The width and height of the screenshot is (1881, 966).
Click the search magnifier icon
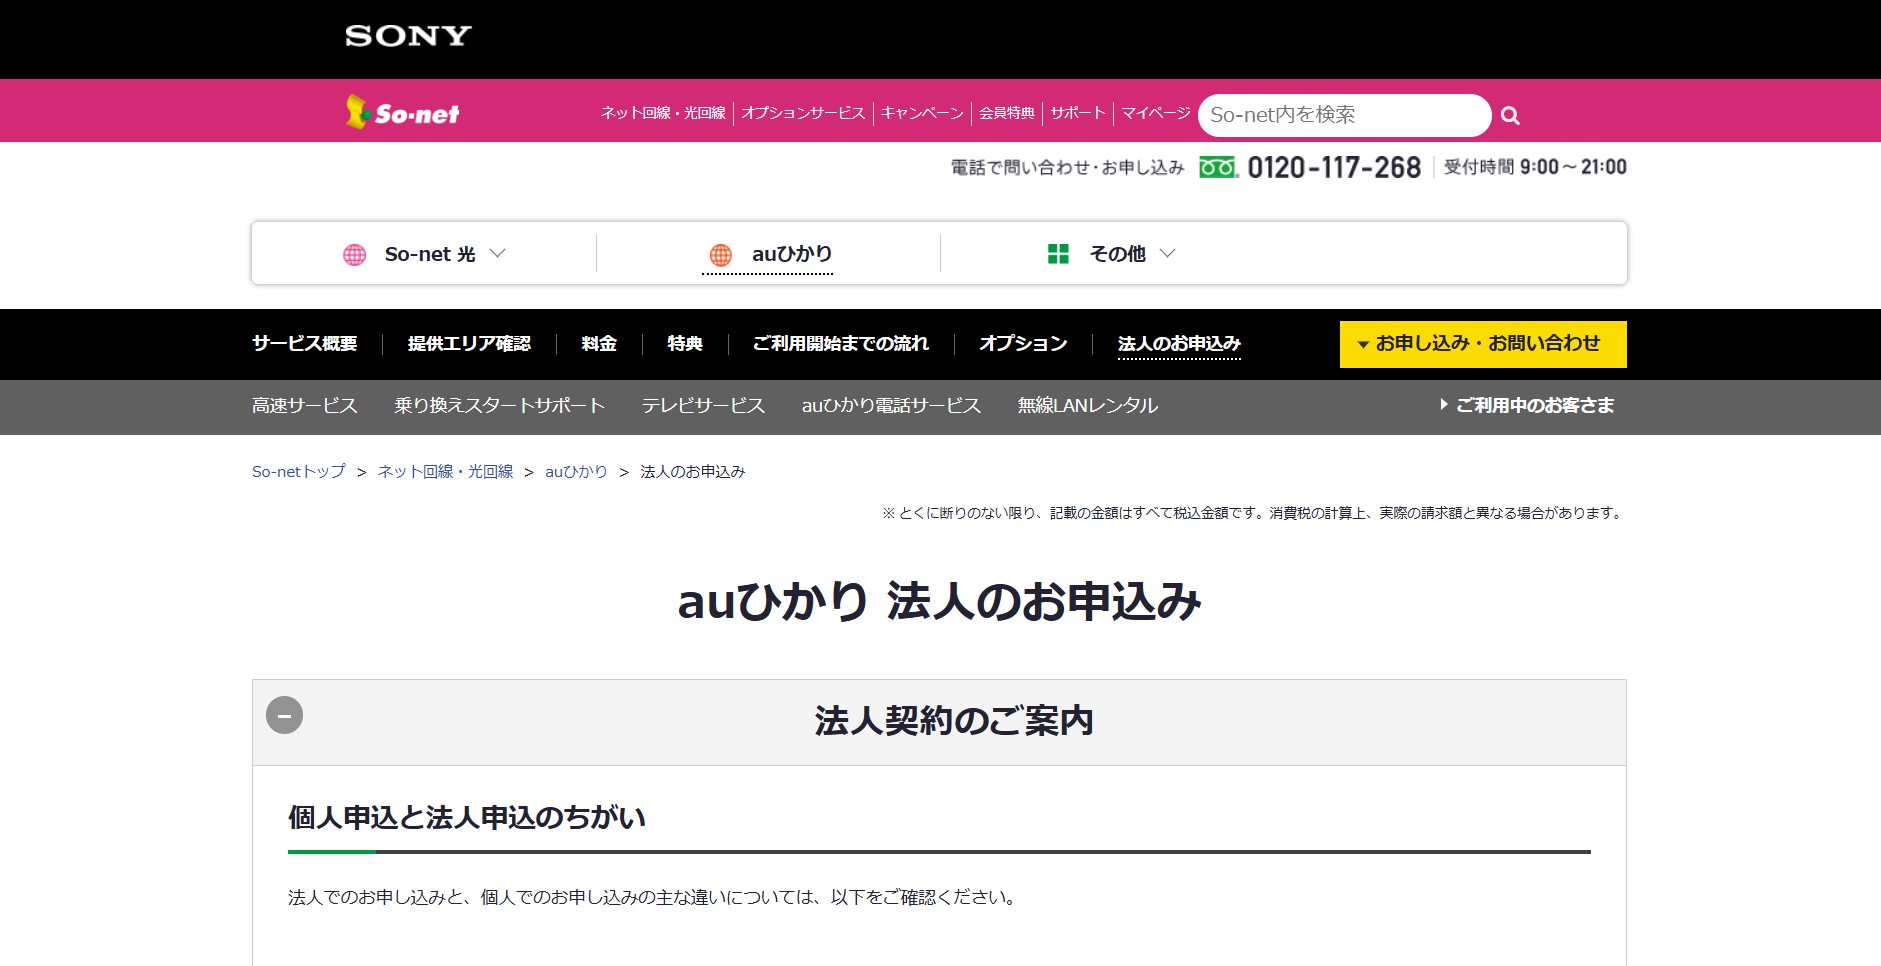[1510, 115]
